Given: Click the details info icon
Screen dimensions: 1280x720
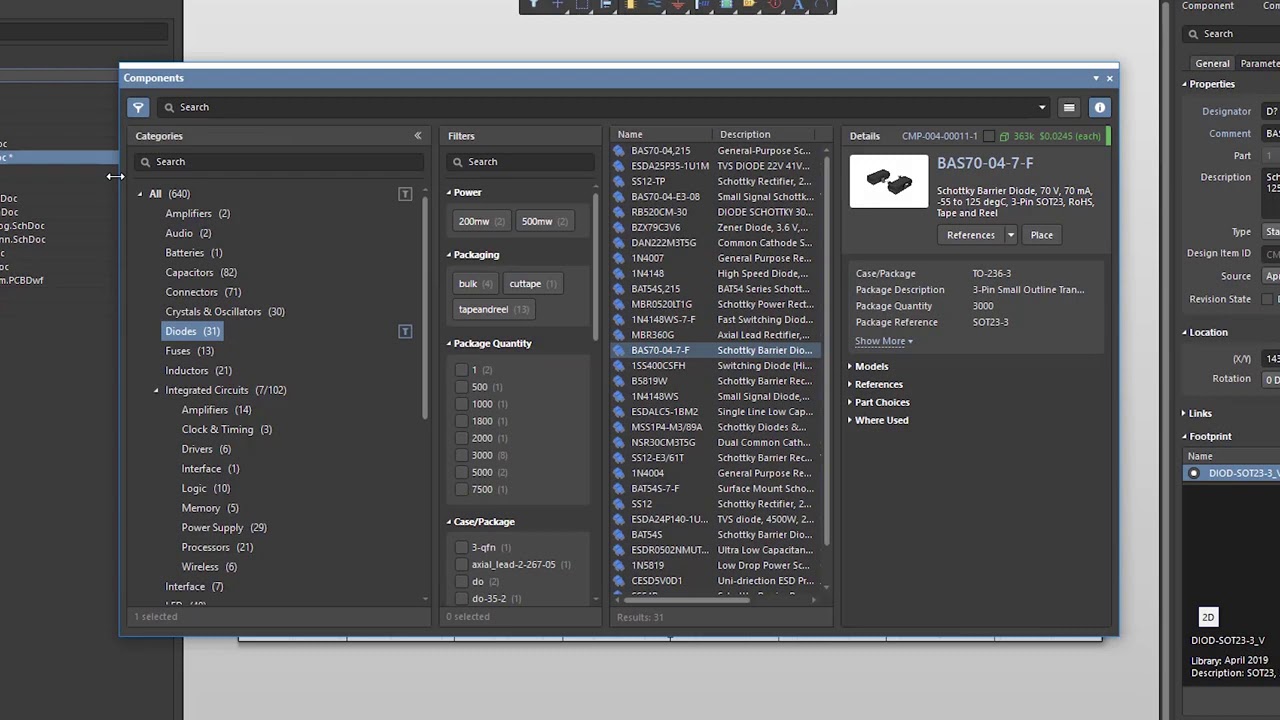Looking at the screenshot, I should click(x=1099, y=107).
